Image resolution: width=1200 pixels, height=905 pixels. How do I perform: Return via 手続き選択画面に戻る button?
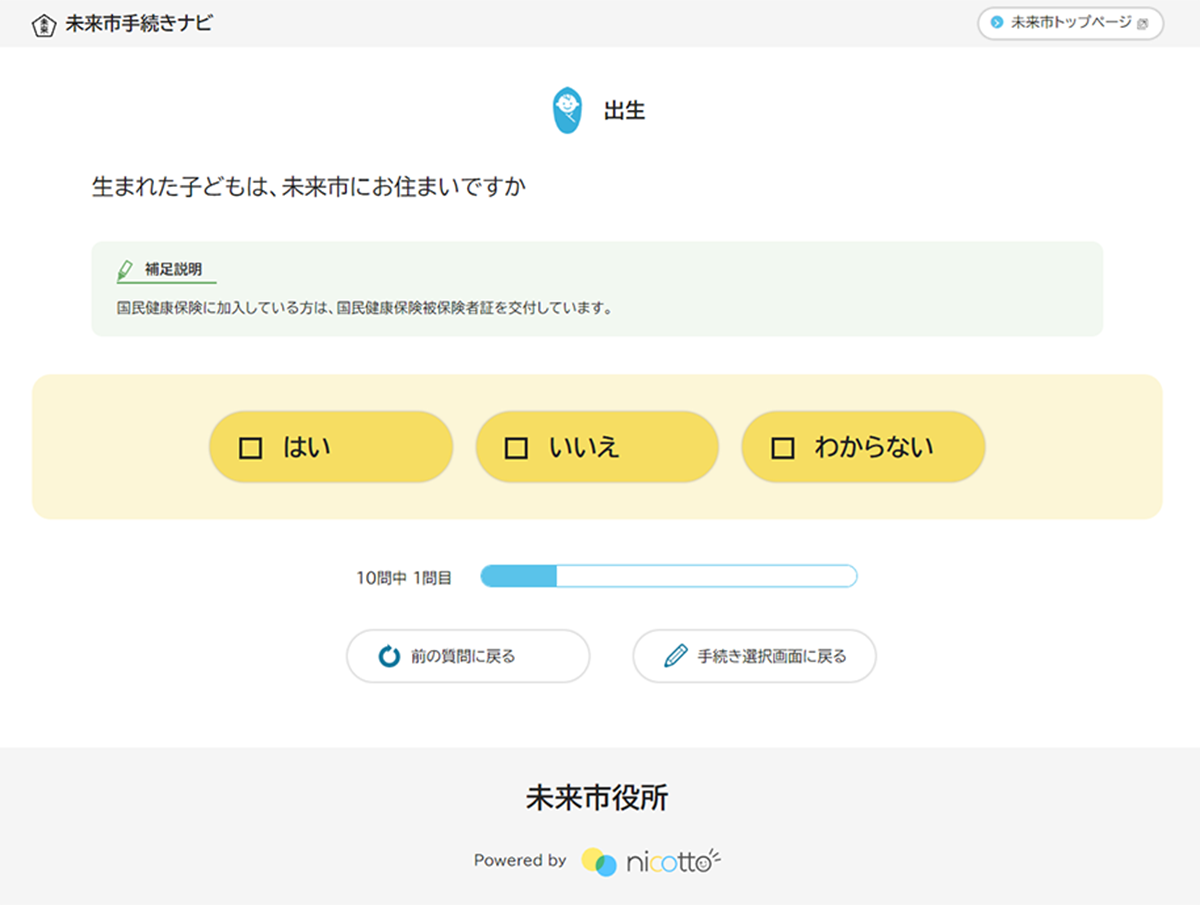754,657
